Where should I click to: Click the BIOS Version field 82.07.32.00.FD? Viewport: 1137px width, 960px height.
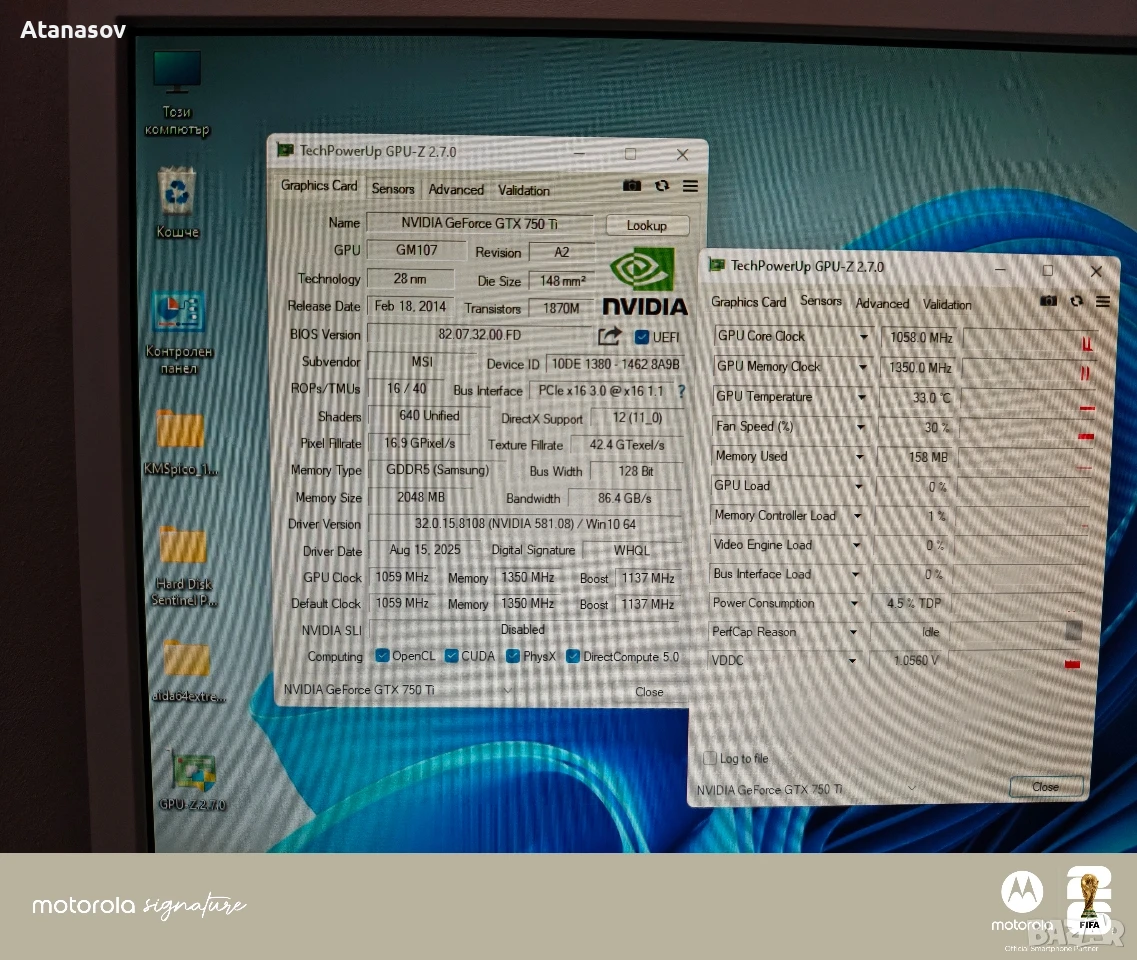[x=480, y=334]
